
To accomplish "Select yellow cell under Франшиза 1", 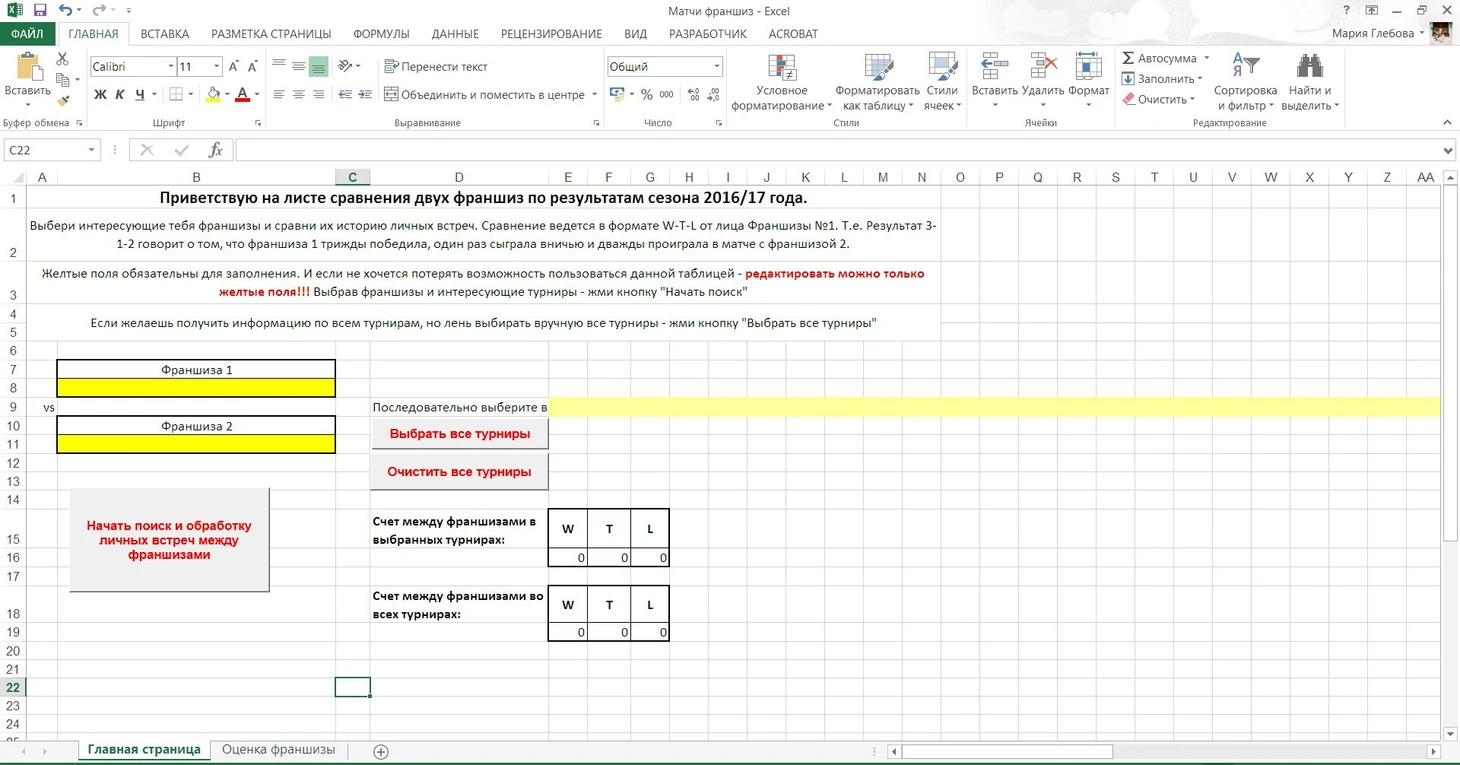I will [196, 388].
